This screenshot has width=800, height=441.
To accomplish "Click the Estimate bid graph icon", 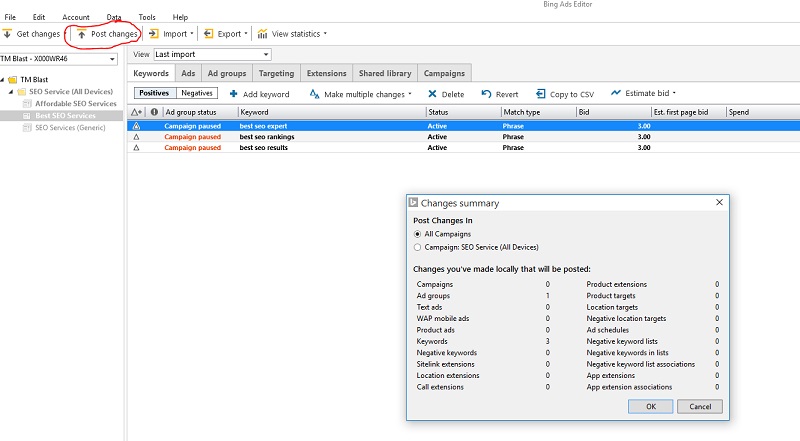I will tap(616, 93).
